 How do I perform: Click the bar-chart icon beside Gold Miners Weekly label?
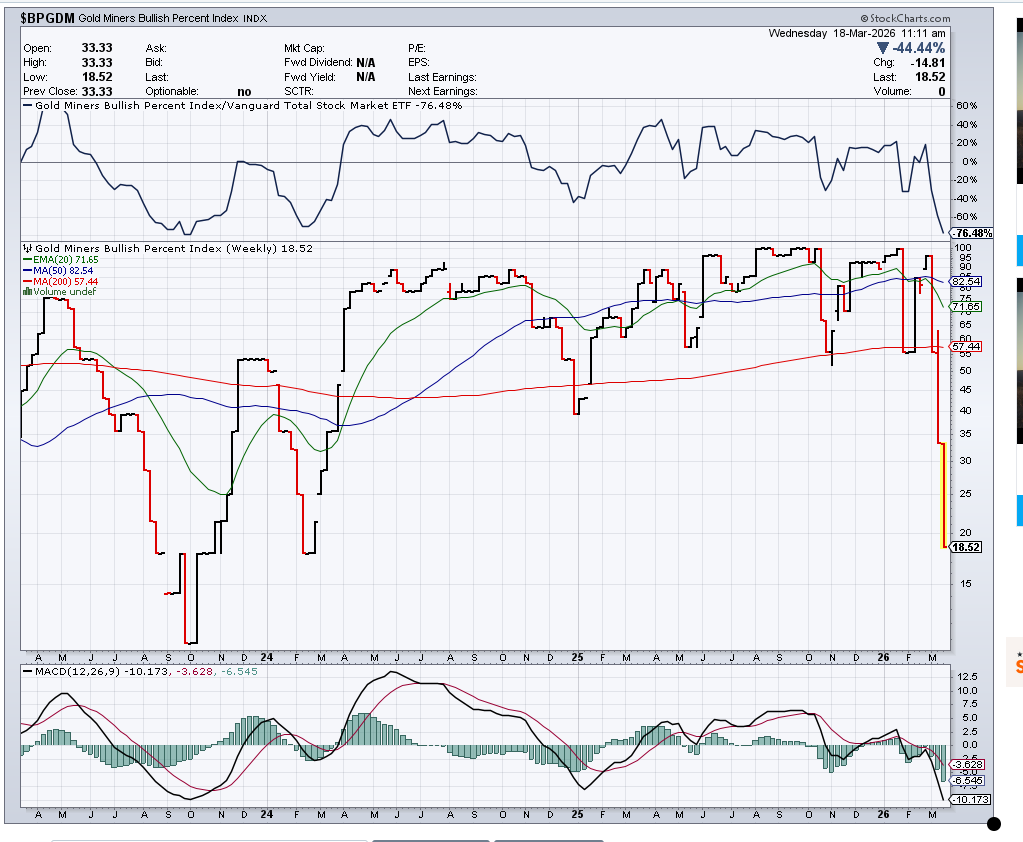(28, 248)
